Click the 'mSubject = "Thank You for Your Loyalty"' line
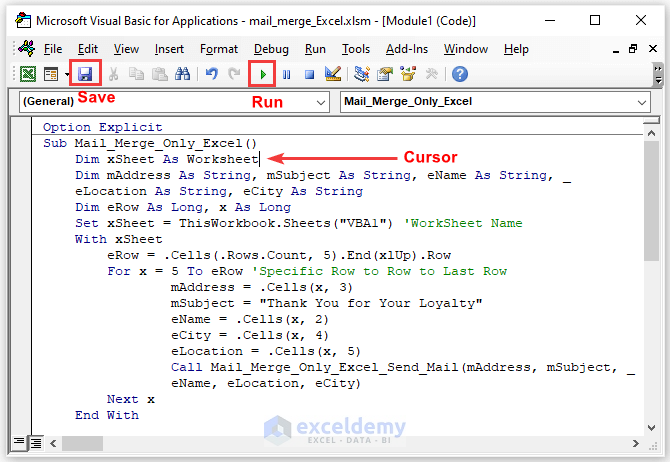 click(x=326, y=303)
